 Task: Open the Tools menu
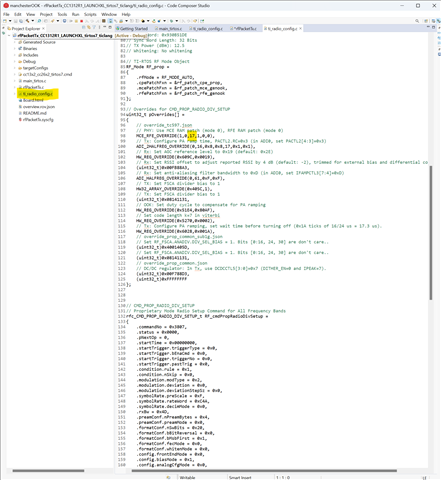point(62,14)
